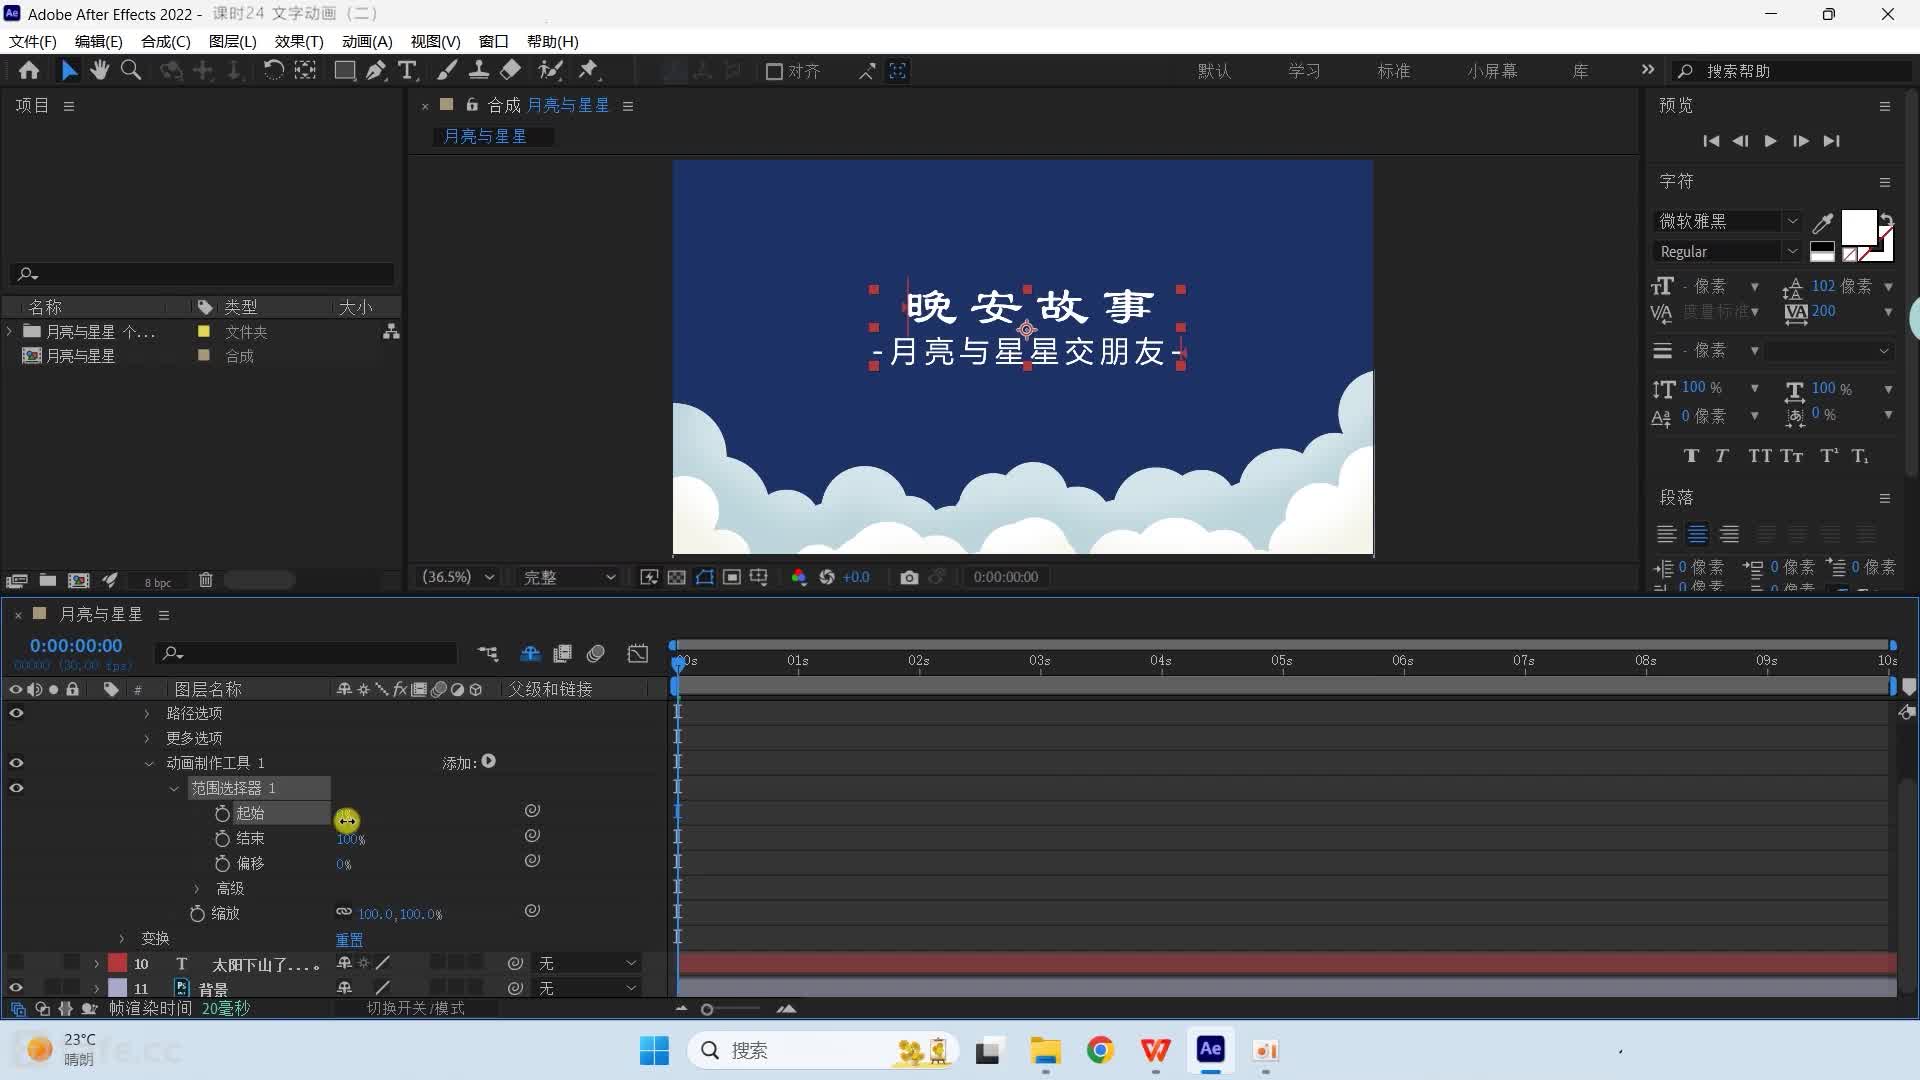The image size is (1920, 1080).
Task: Expand the 高级 group
Action: [197, 888]
